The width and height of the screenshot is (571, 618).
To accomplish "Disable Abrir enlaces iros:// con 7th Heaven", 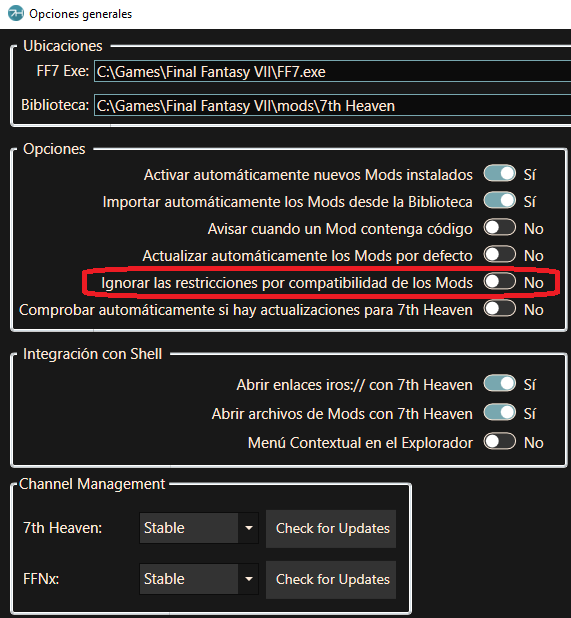I will 500,383.
